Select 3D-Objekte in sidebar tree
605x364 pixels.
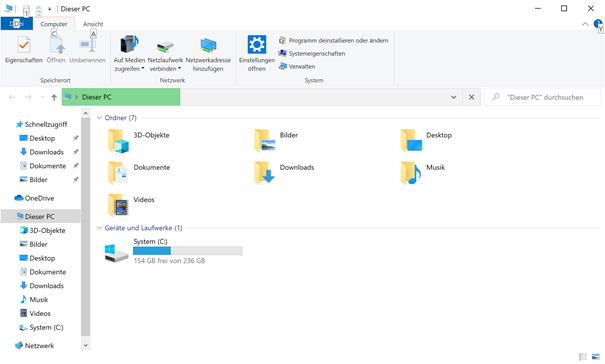42,230
